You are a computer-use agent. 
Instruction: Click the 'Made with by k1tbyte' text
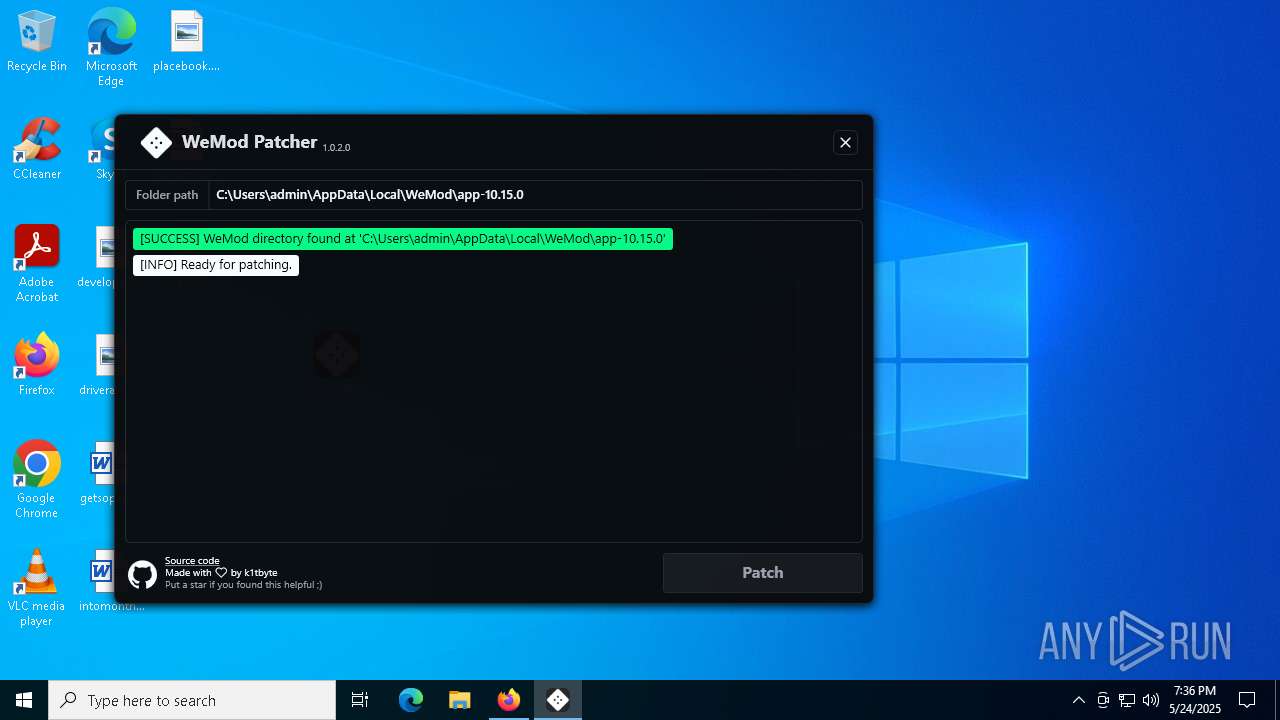(x=221, y=573)
